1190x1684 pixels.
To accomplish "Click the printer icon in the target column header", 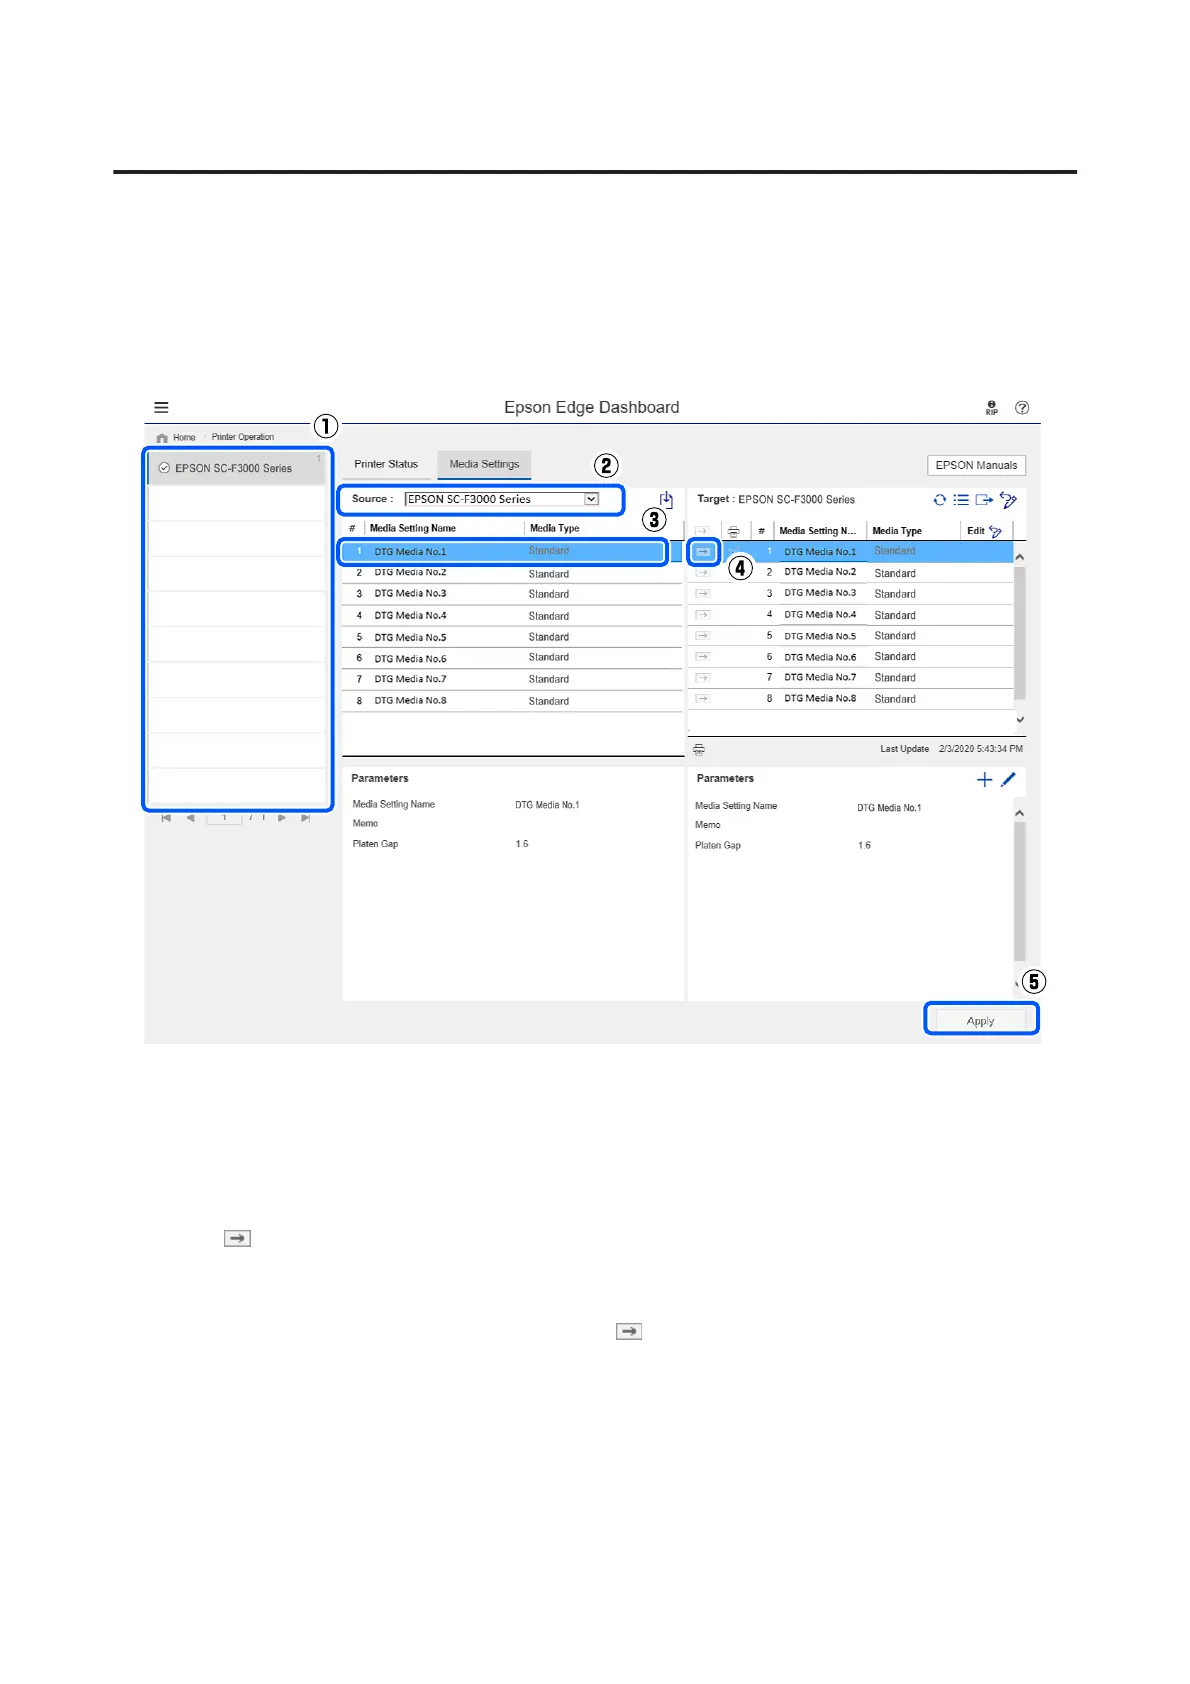I will click(733, 531).
